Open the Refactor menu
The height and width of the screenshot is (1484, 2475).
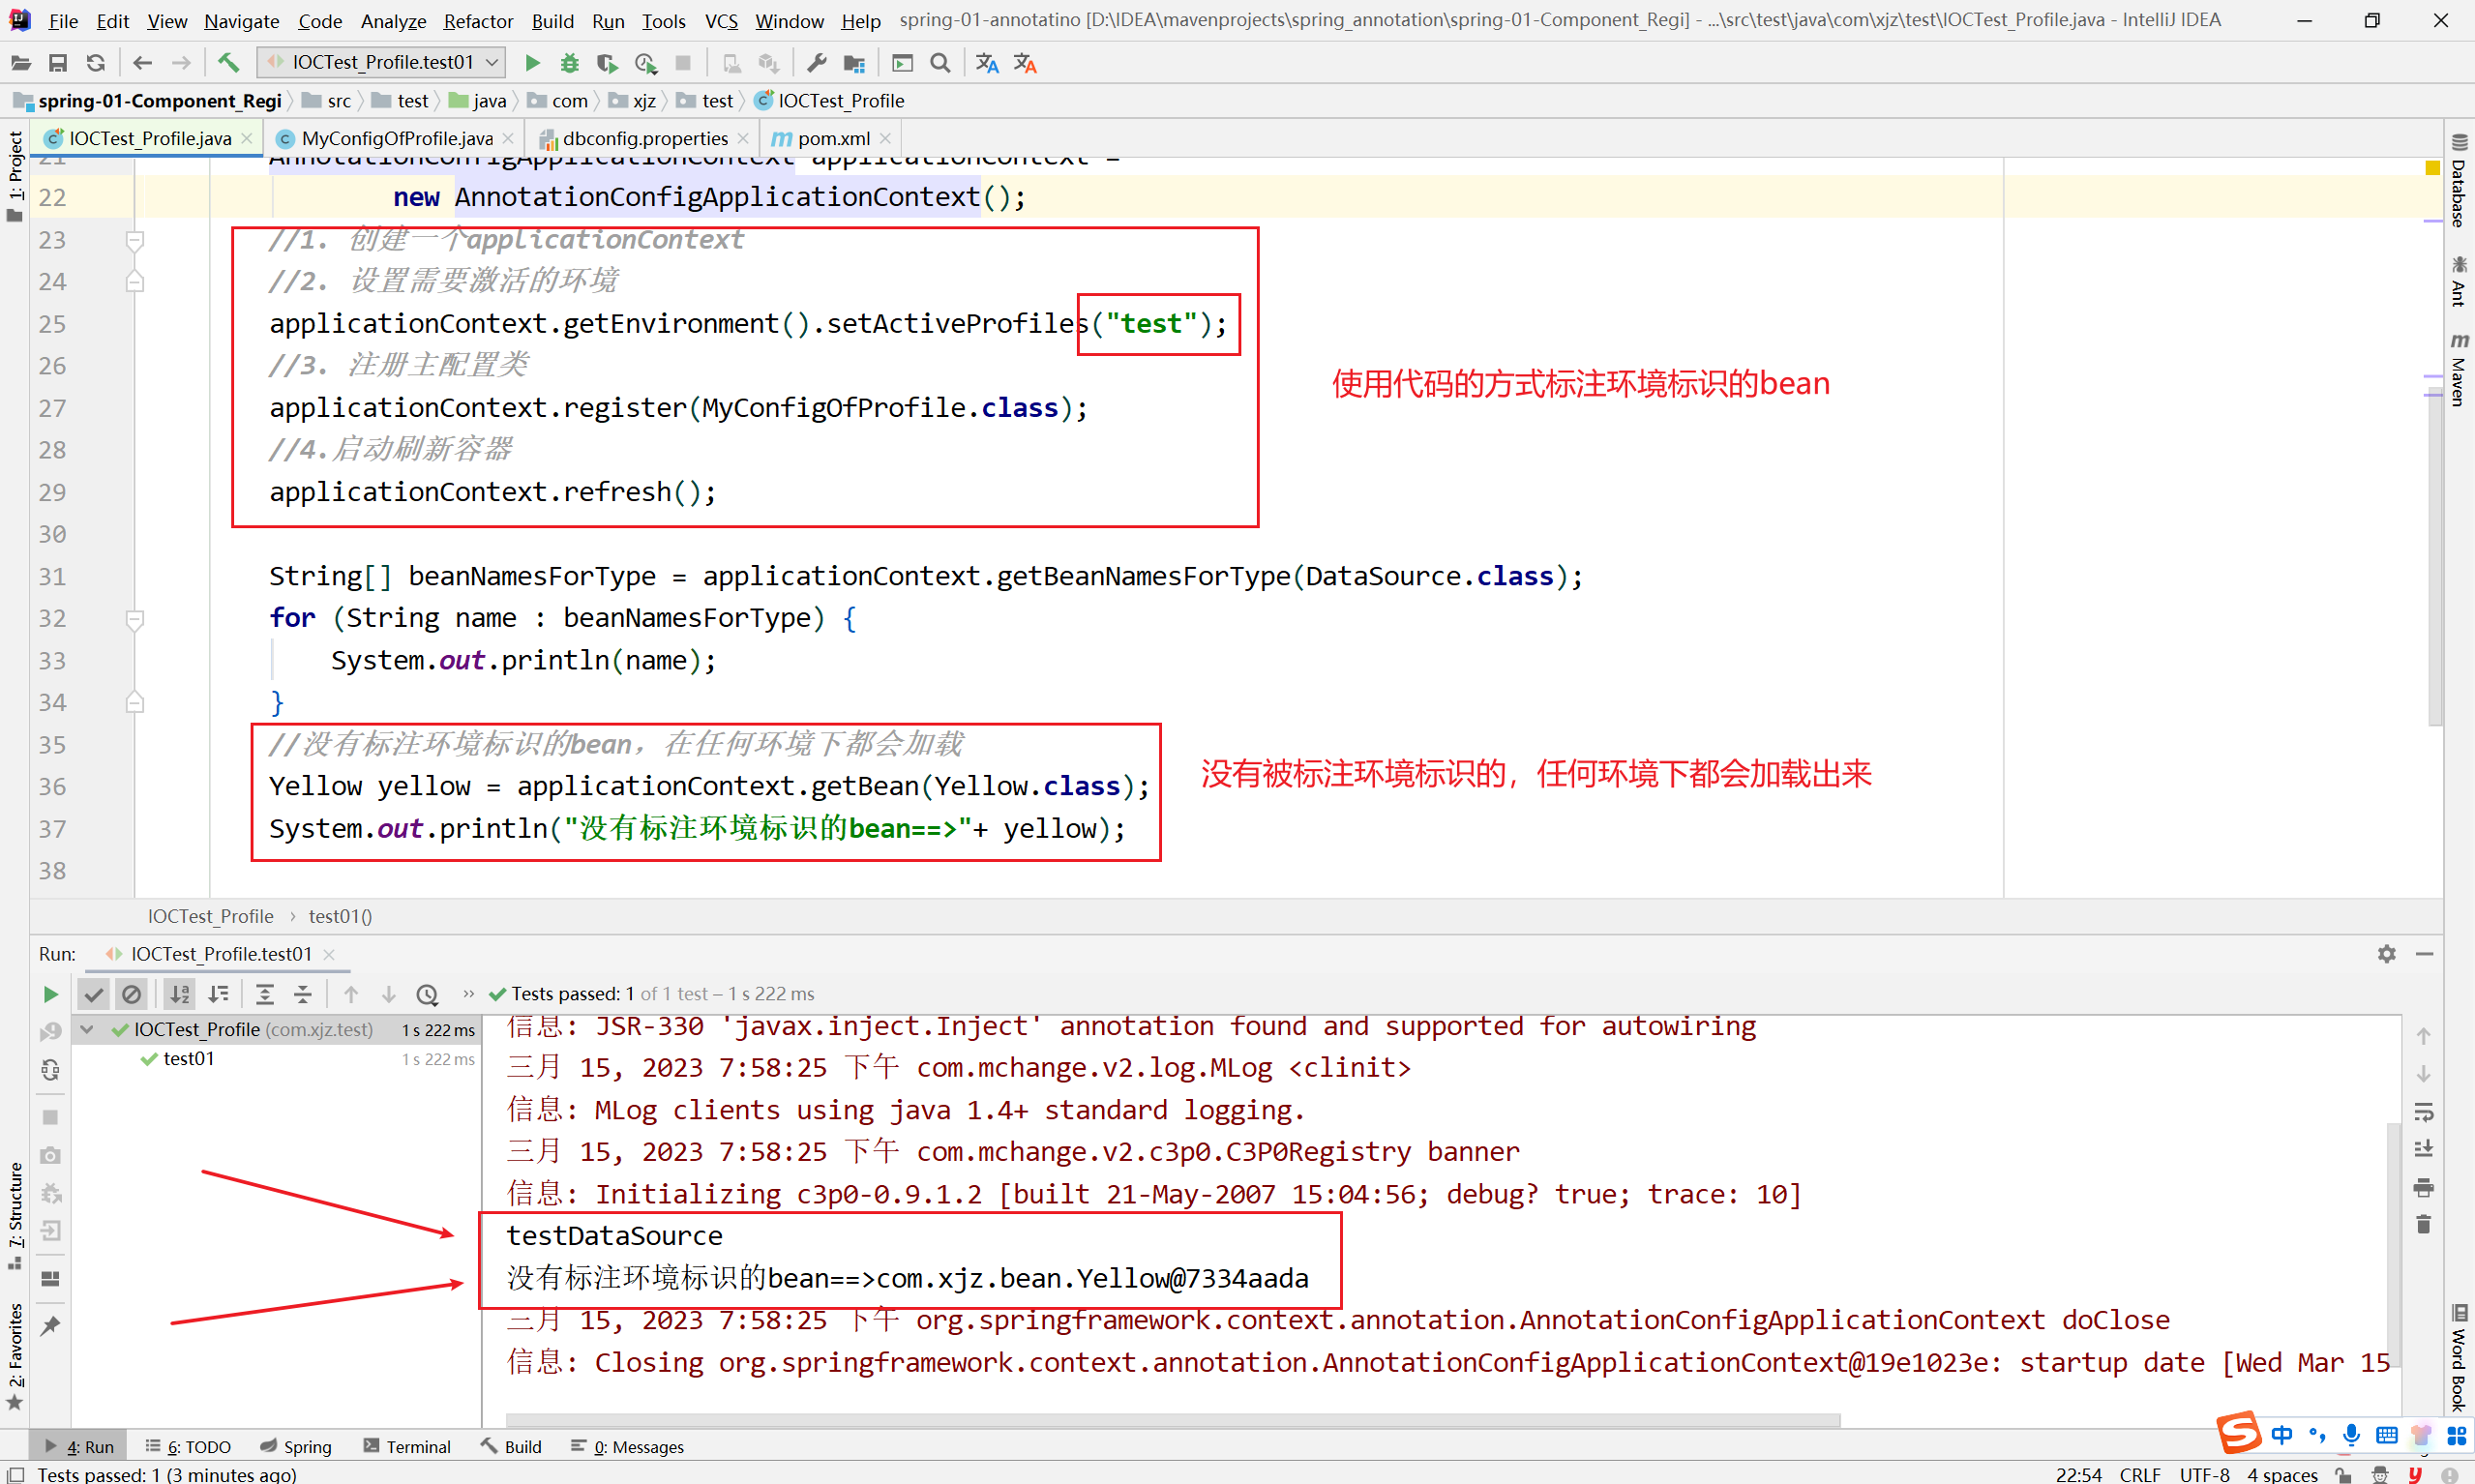tap(478, 21)
